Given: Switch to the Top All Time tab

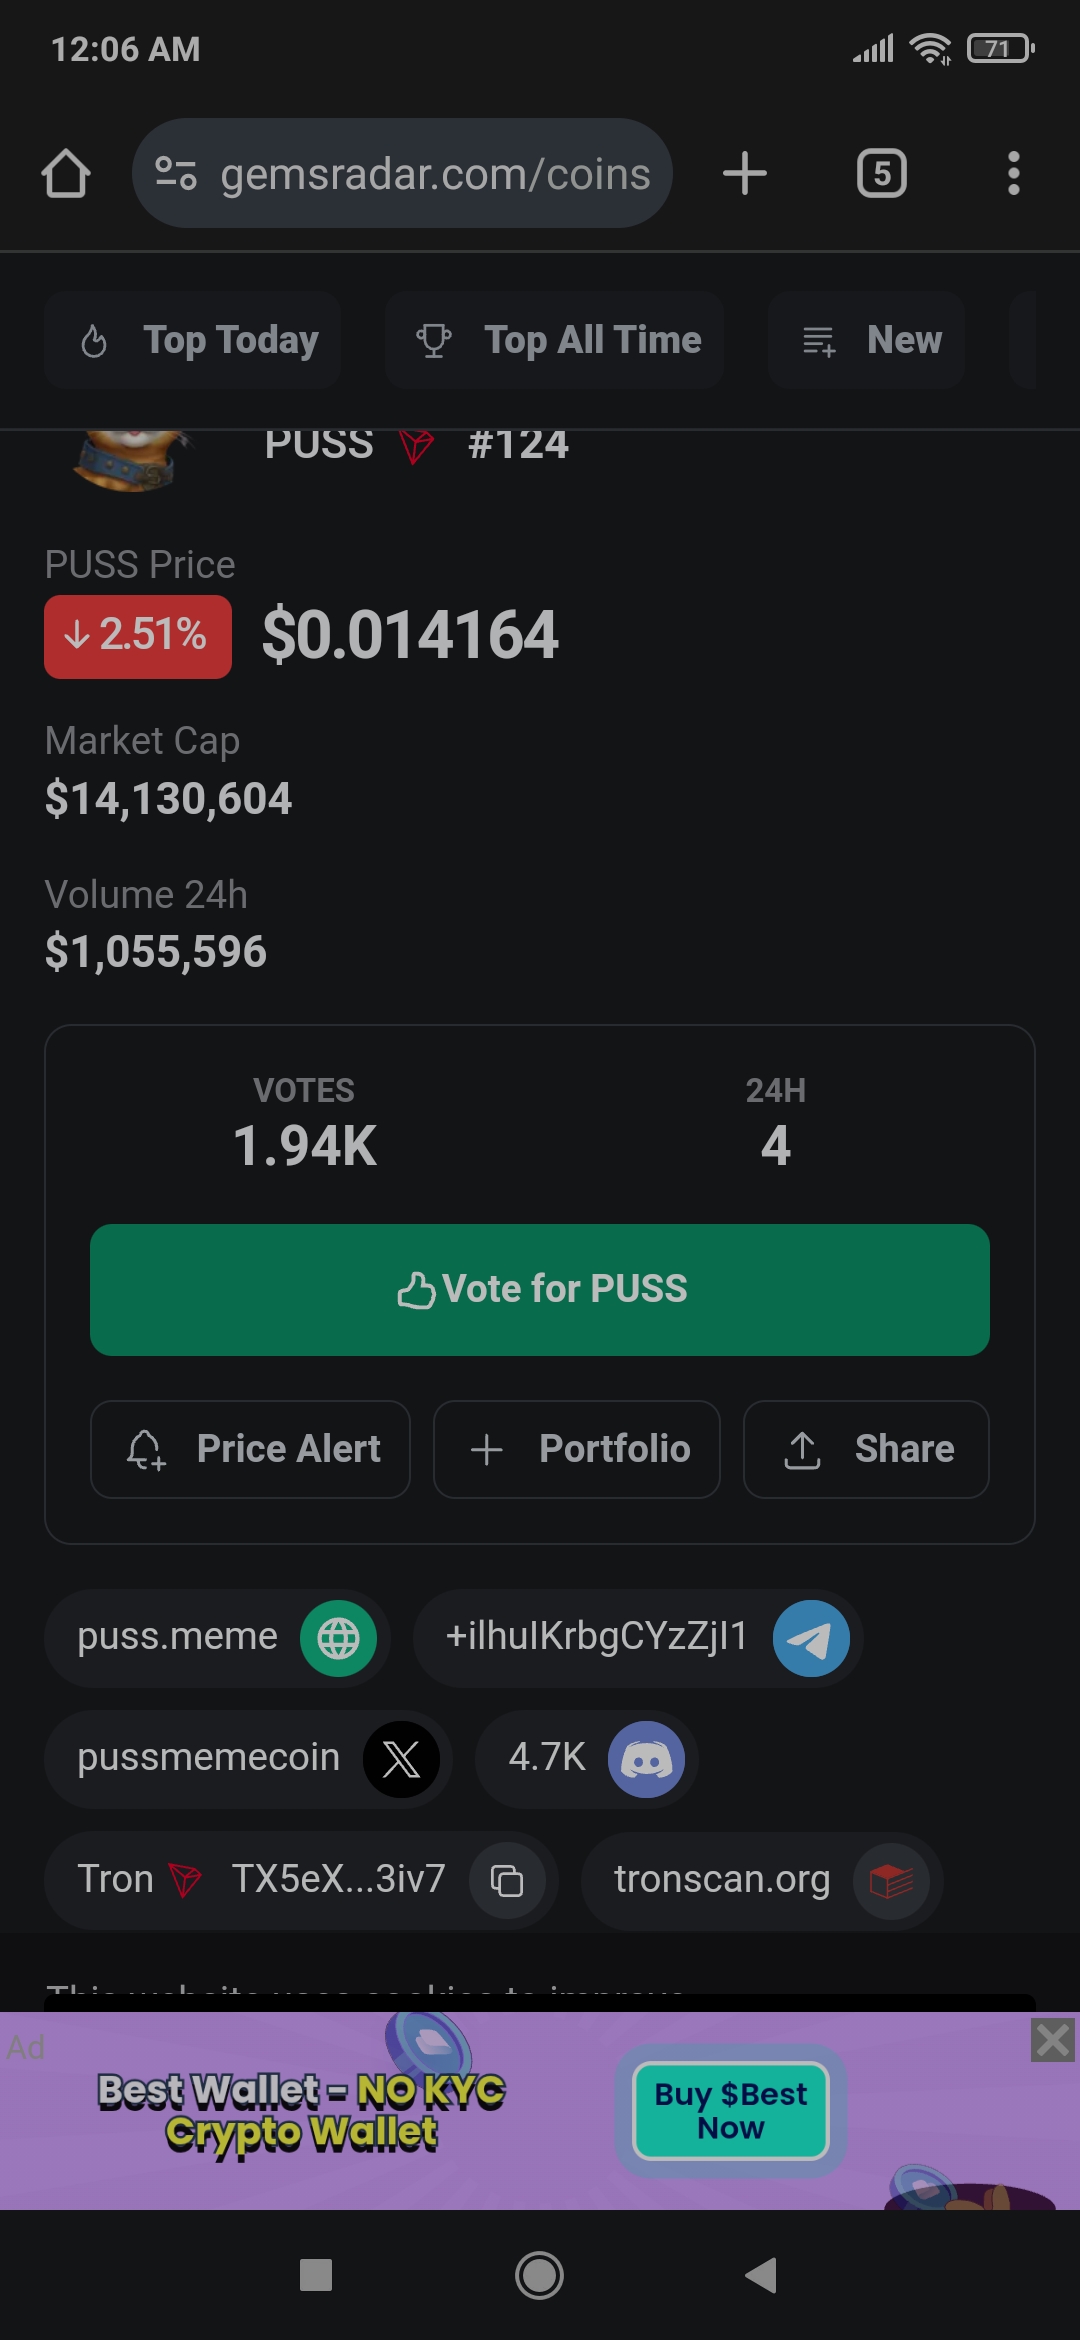Looking at the screenshot, I should [555, 340].
